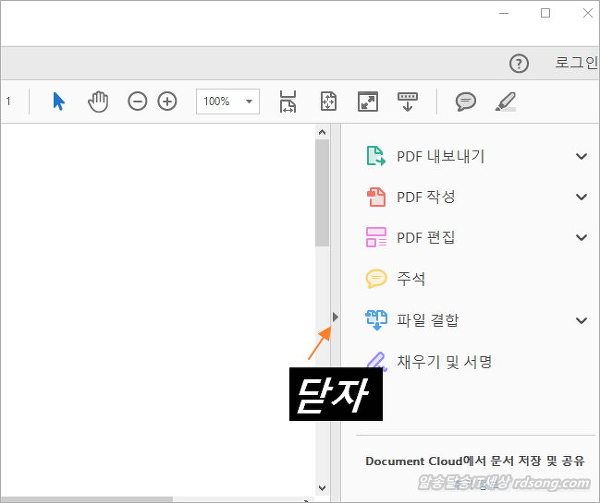Click the 로그인 sign-in button
The image size is (600, 503).
[x=576, y=64]
